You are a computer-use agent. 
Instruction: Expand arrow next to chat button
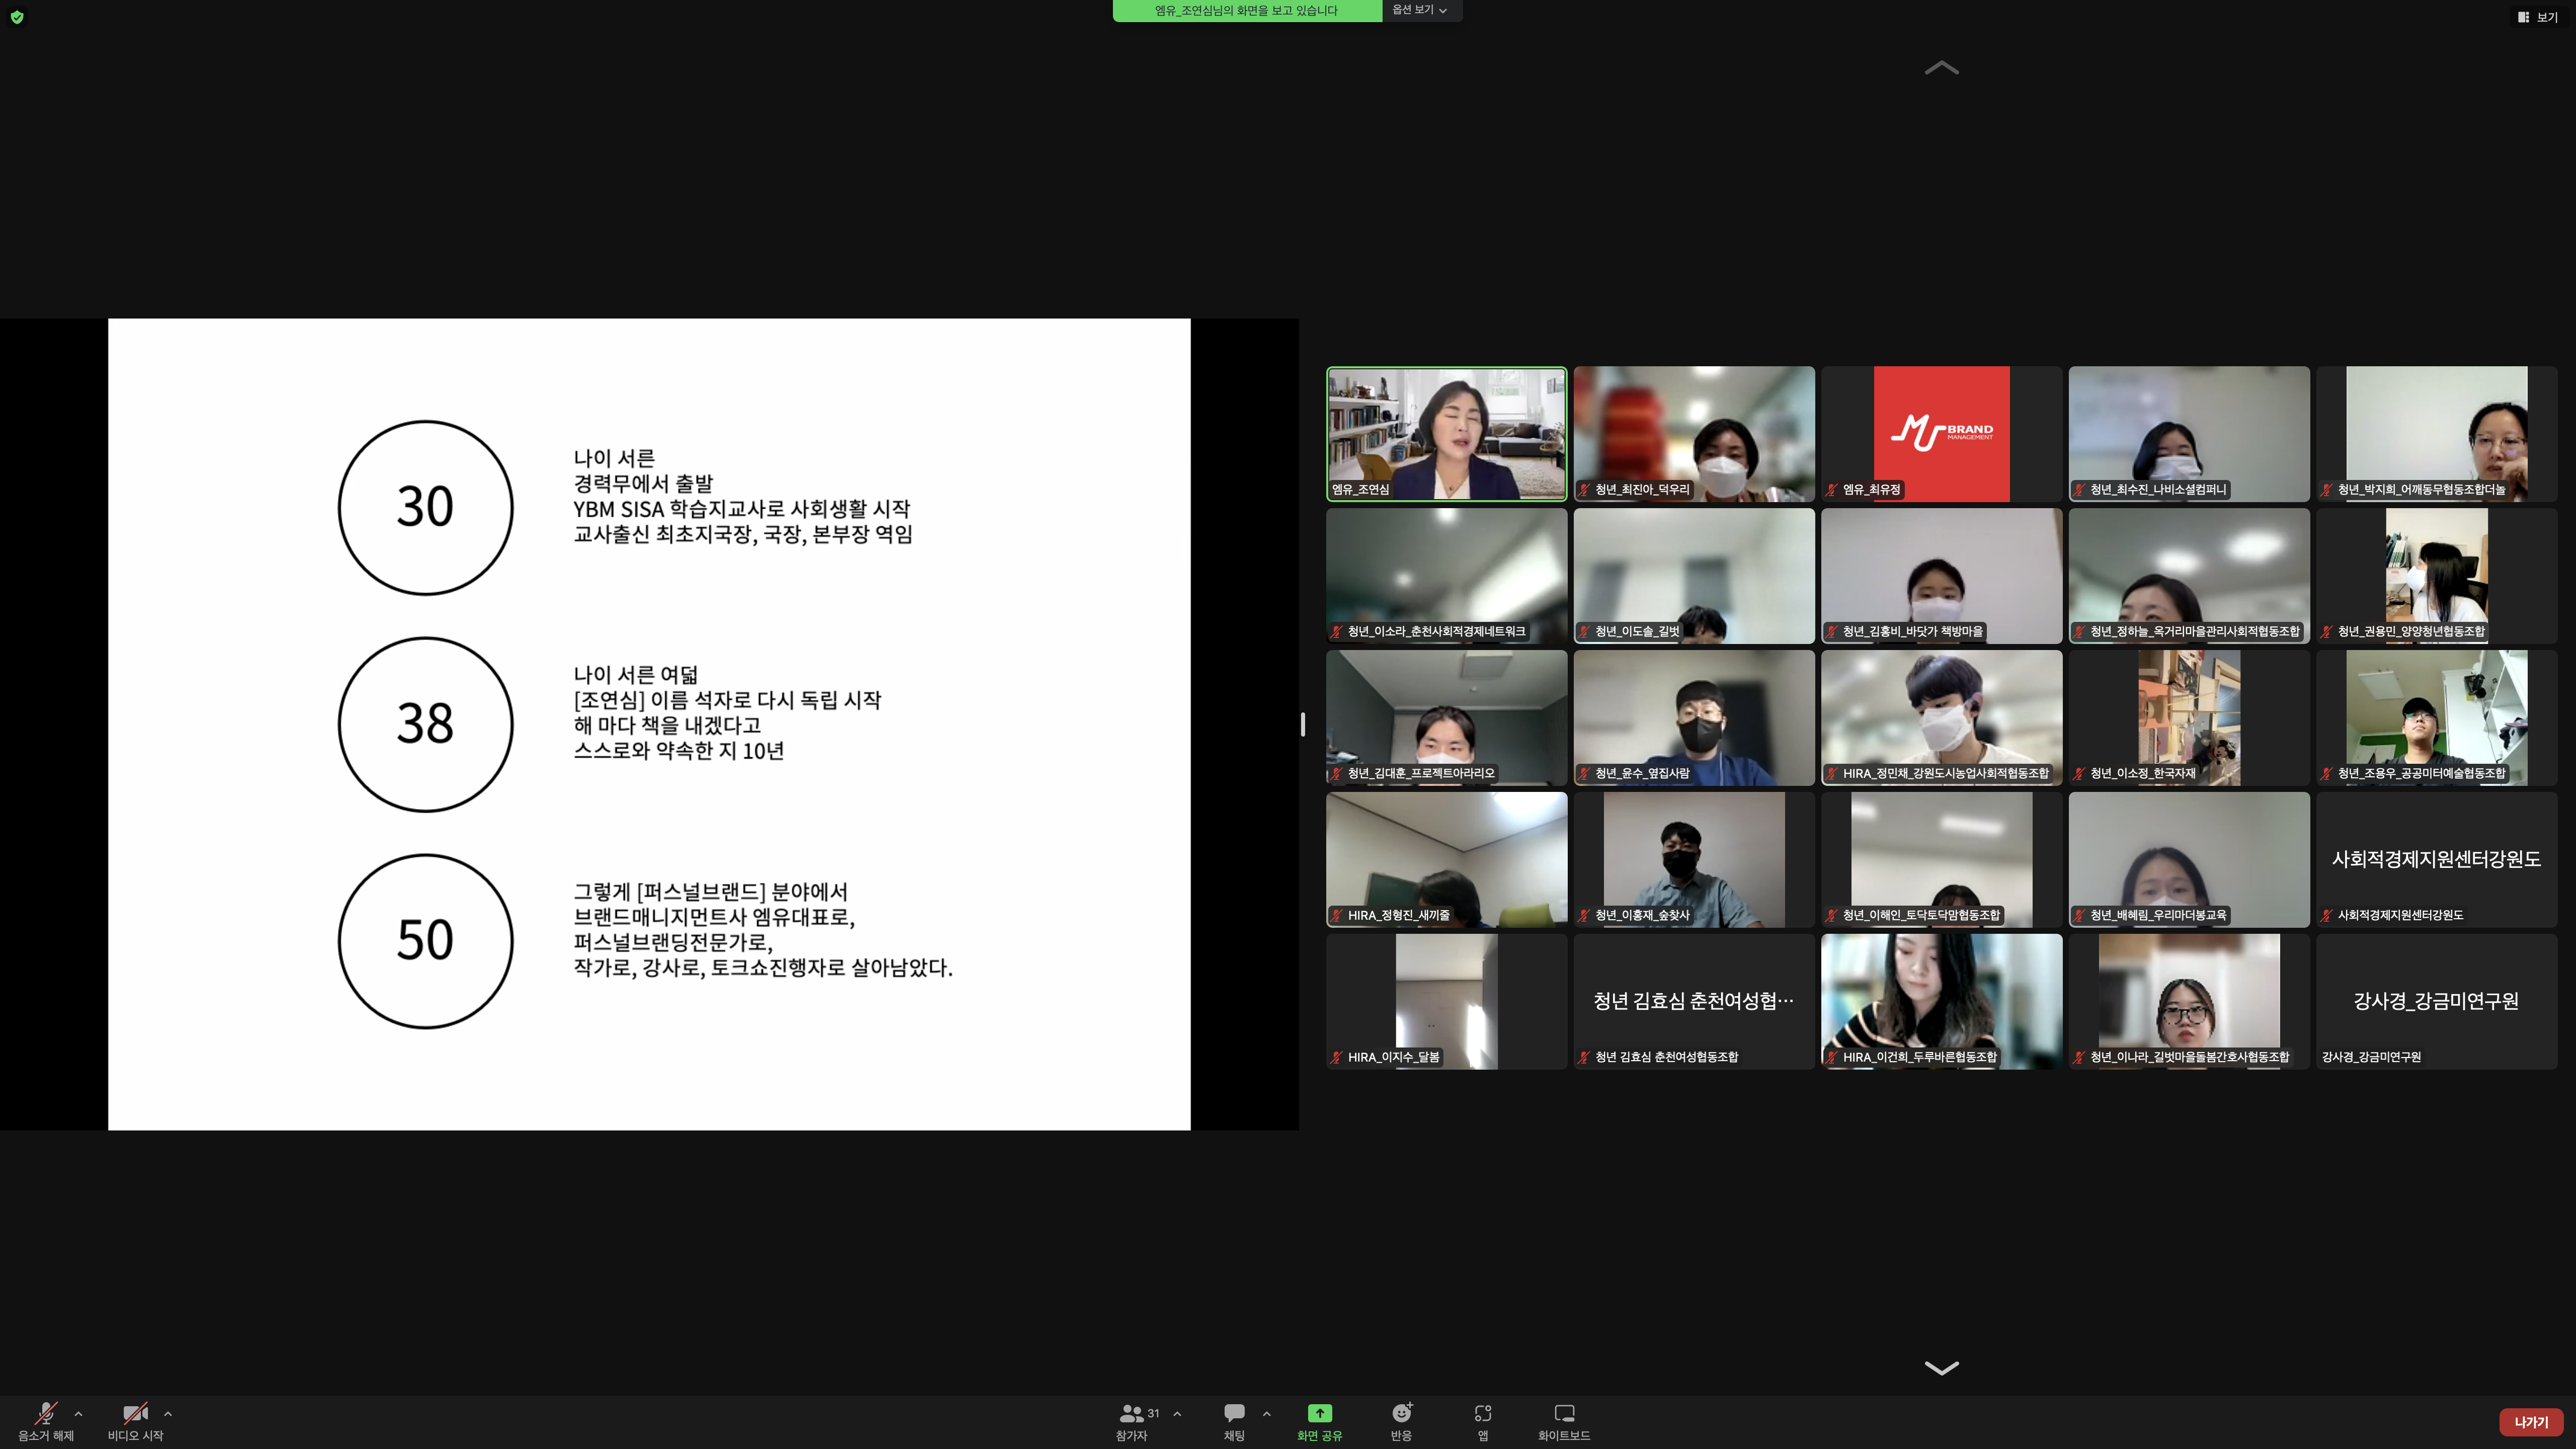pyautogui.click(x=1266, y=1413)
